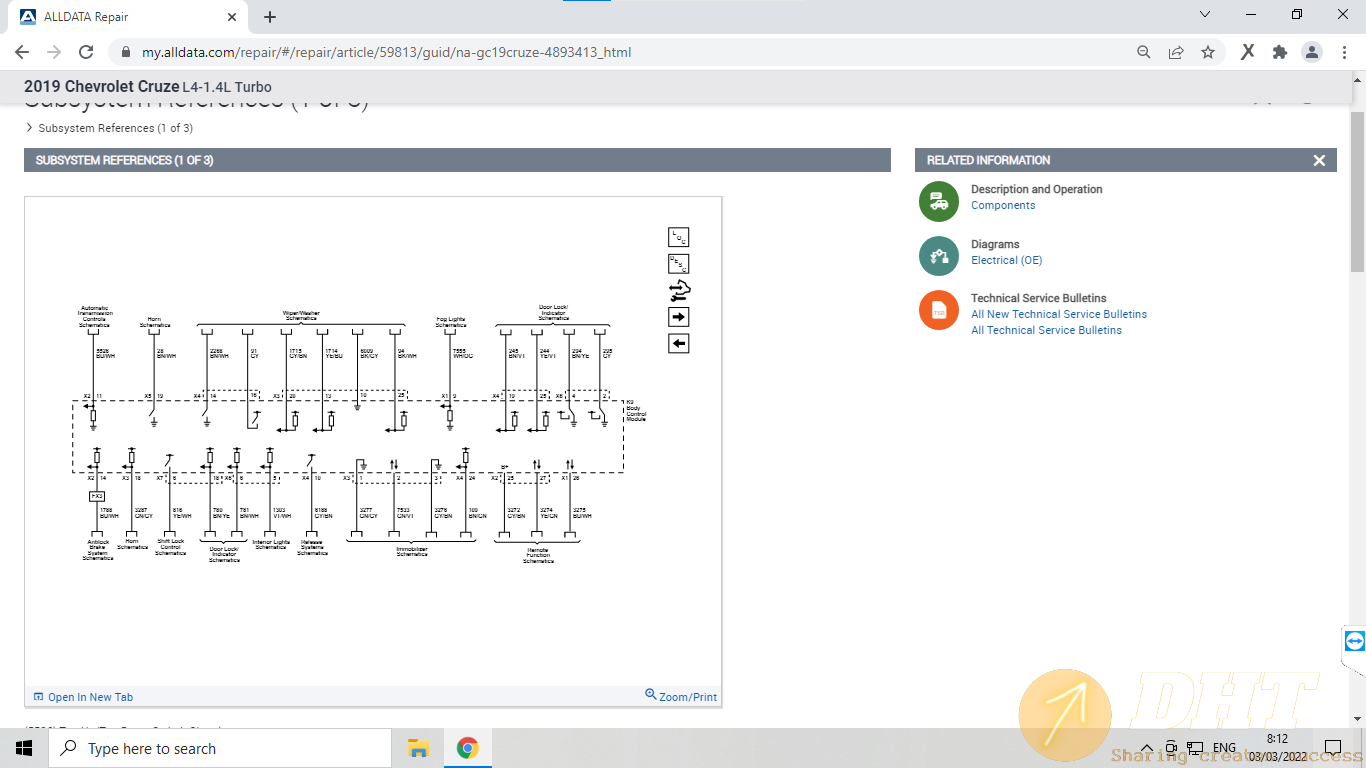Click the Desc icon in the wiring diagram
Viewport: 1366px width, 768px height.
pos(679,264)
